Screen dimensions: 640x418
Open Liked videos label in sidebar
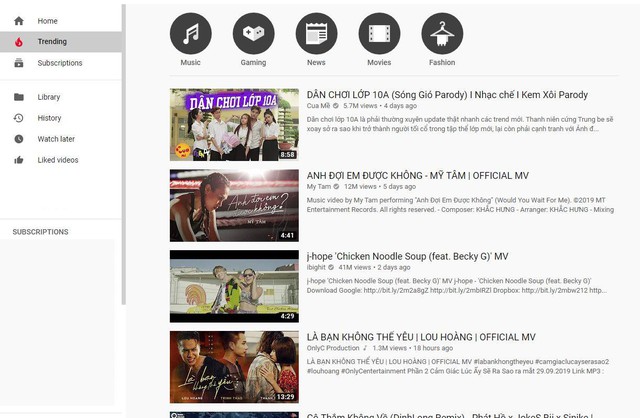pyautogui.click(x=58, y=160)
